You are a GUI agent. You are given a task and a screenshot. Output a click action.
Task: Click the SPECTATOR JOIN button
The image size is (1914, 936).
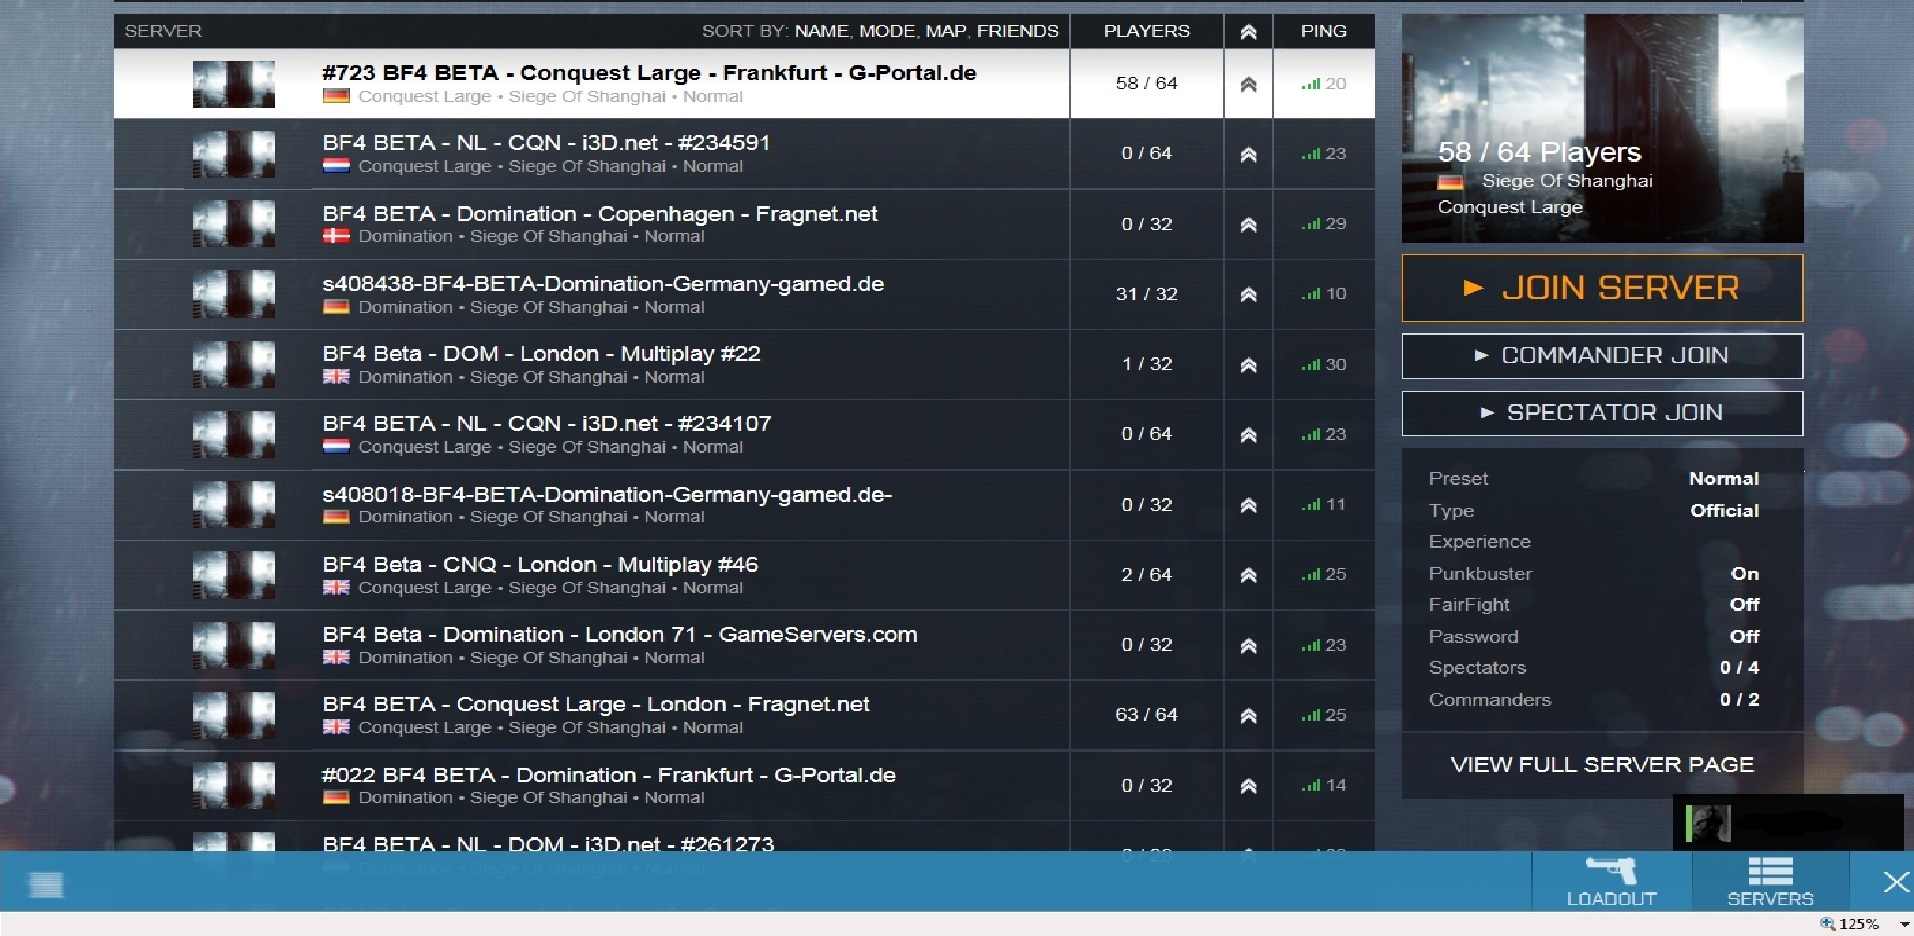point(1602,413)
